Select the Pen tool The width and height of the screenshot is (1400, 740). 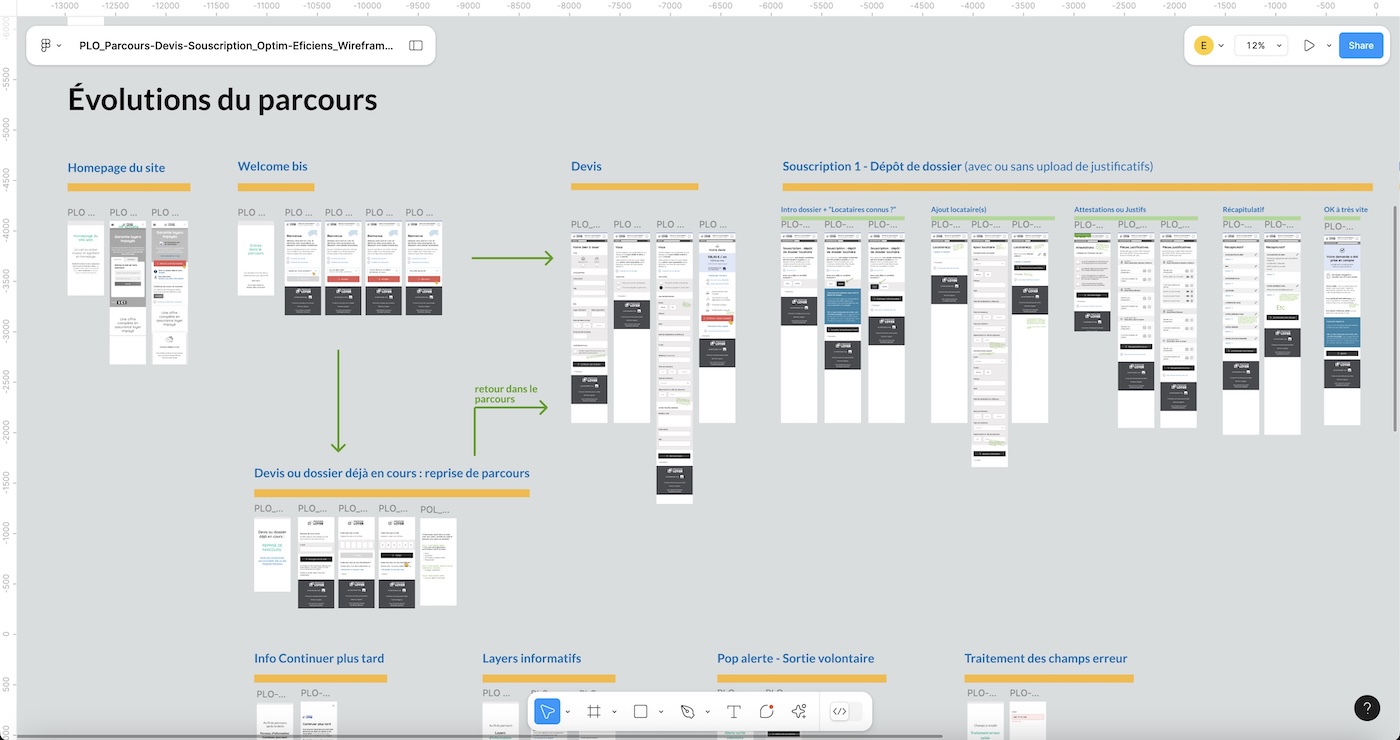pyautogui.click(x=687, y=712)
